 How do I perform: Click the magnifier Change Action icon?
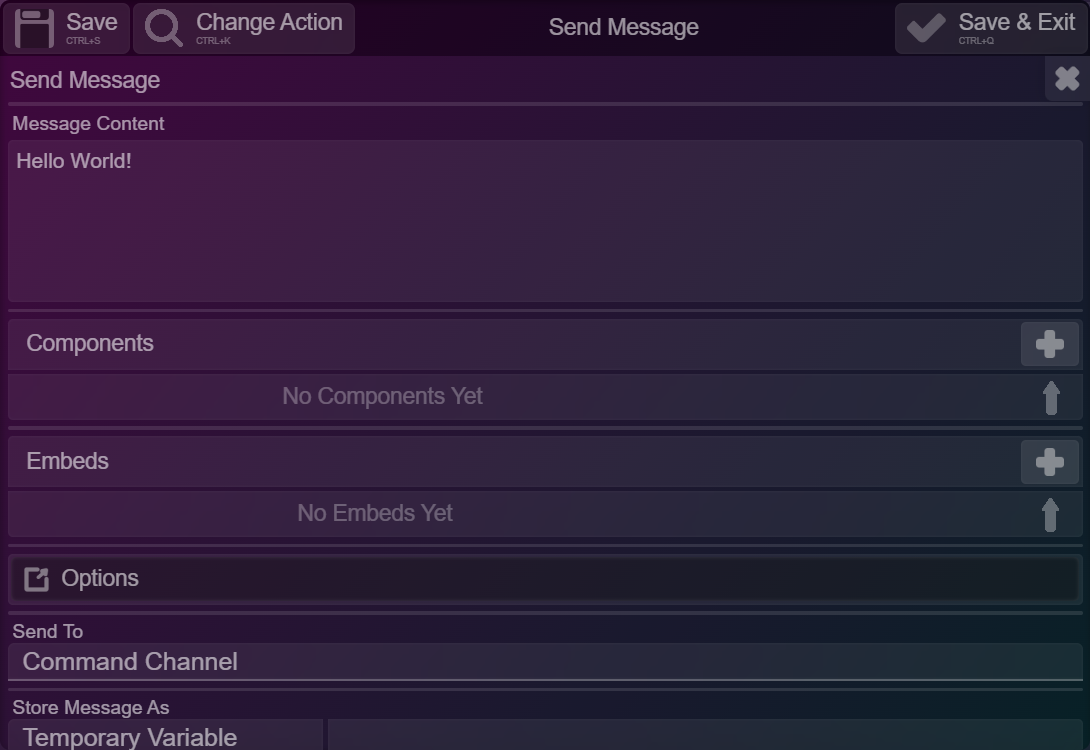pyautogui.click(x=163, y=28)
